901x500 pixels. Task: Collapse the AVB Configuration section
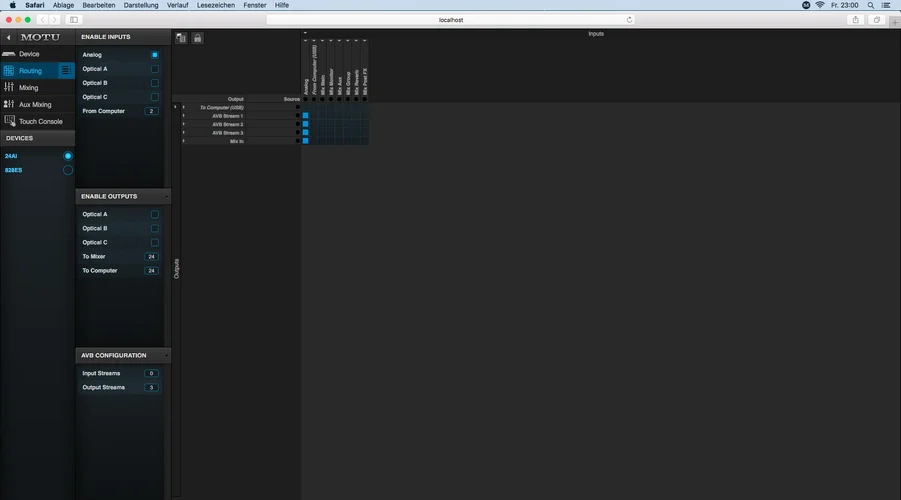[x=167, y=355]
